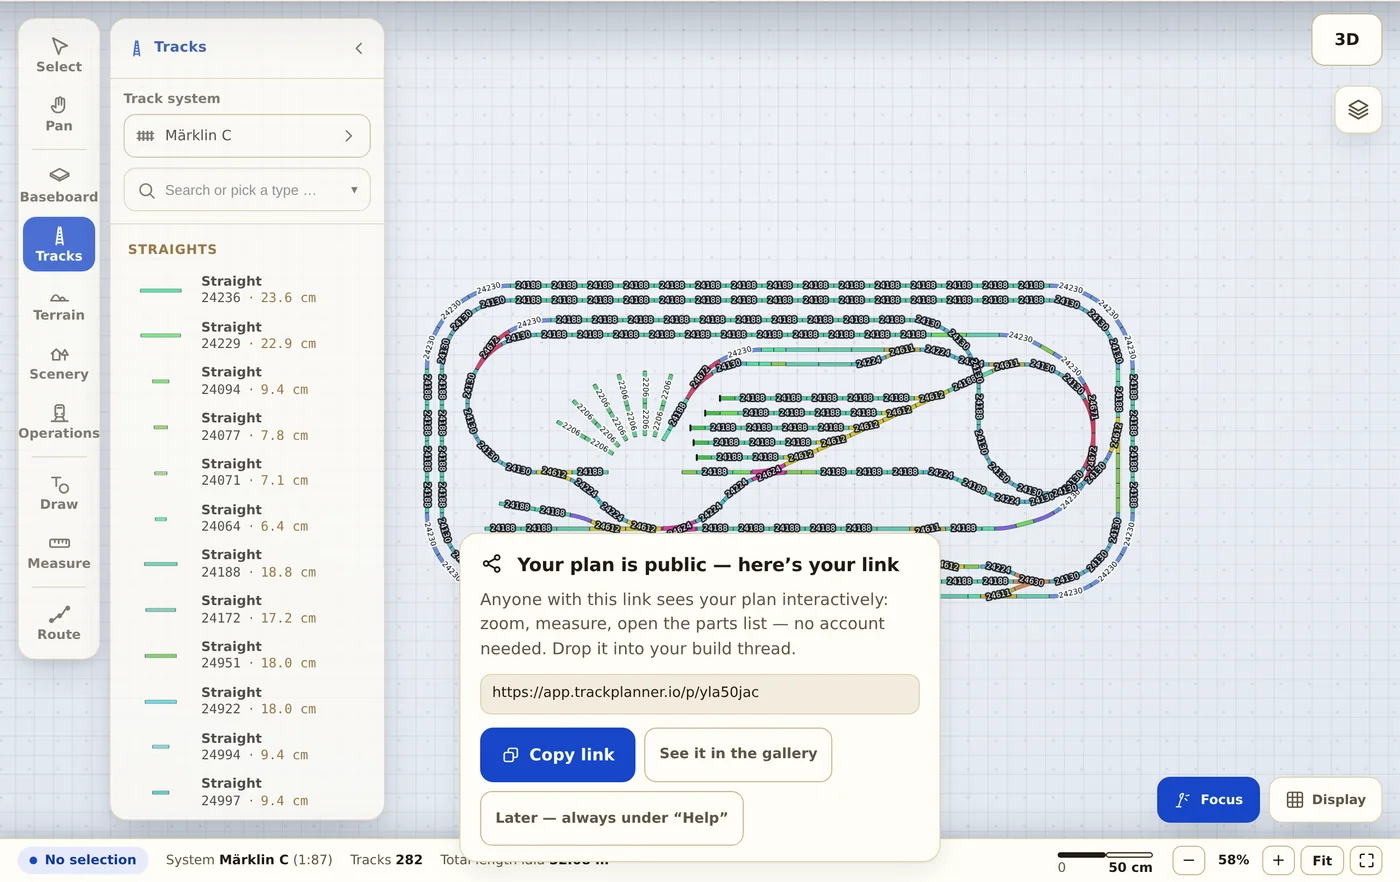This screenshot has width=1400, height=882.
Task: Open the layers stack panel
Action: (1358, 110)
